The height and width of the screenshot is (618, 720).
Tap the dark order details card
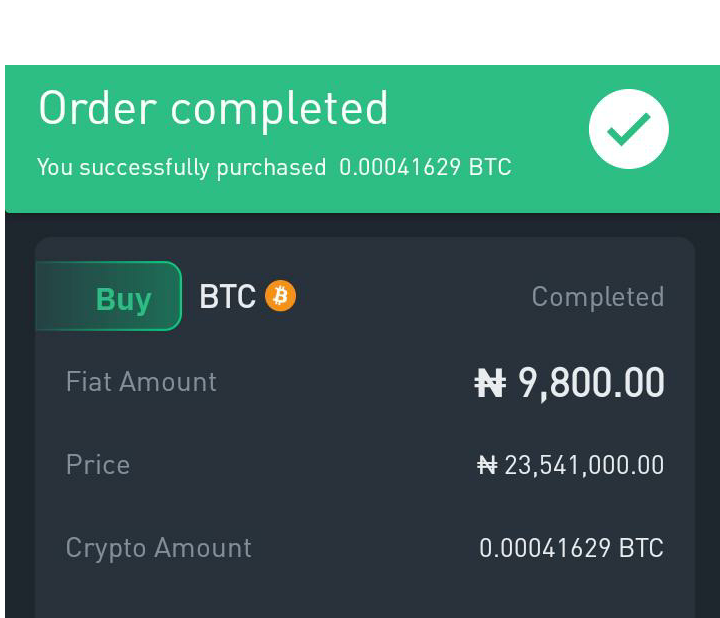[365, 427]
